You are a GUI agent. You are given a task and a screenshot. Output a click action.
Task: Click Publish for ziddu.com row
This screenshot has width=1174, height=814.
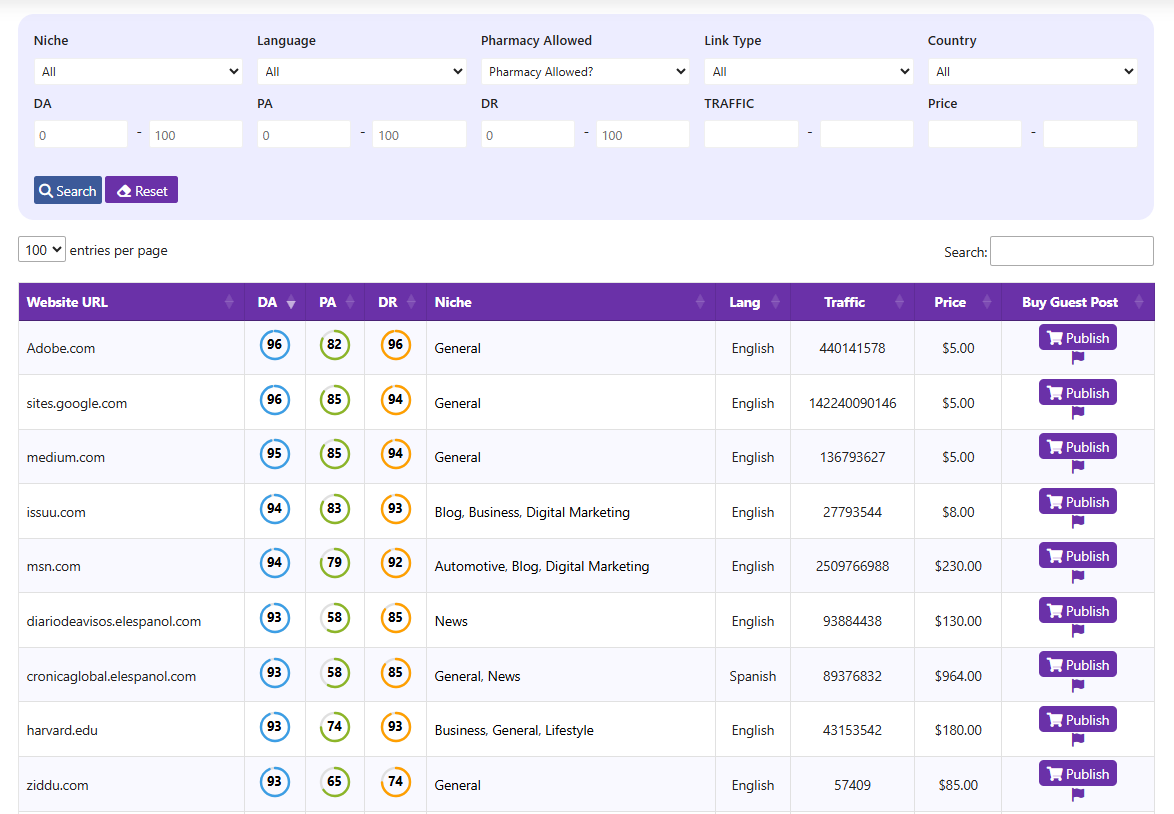click(1077, 774)
